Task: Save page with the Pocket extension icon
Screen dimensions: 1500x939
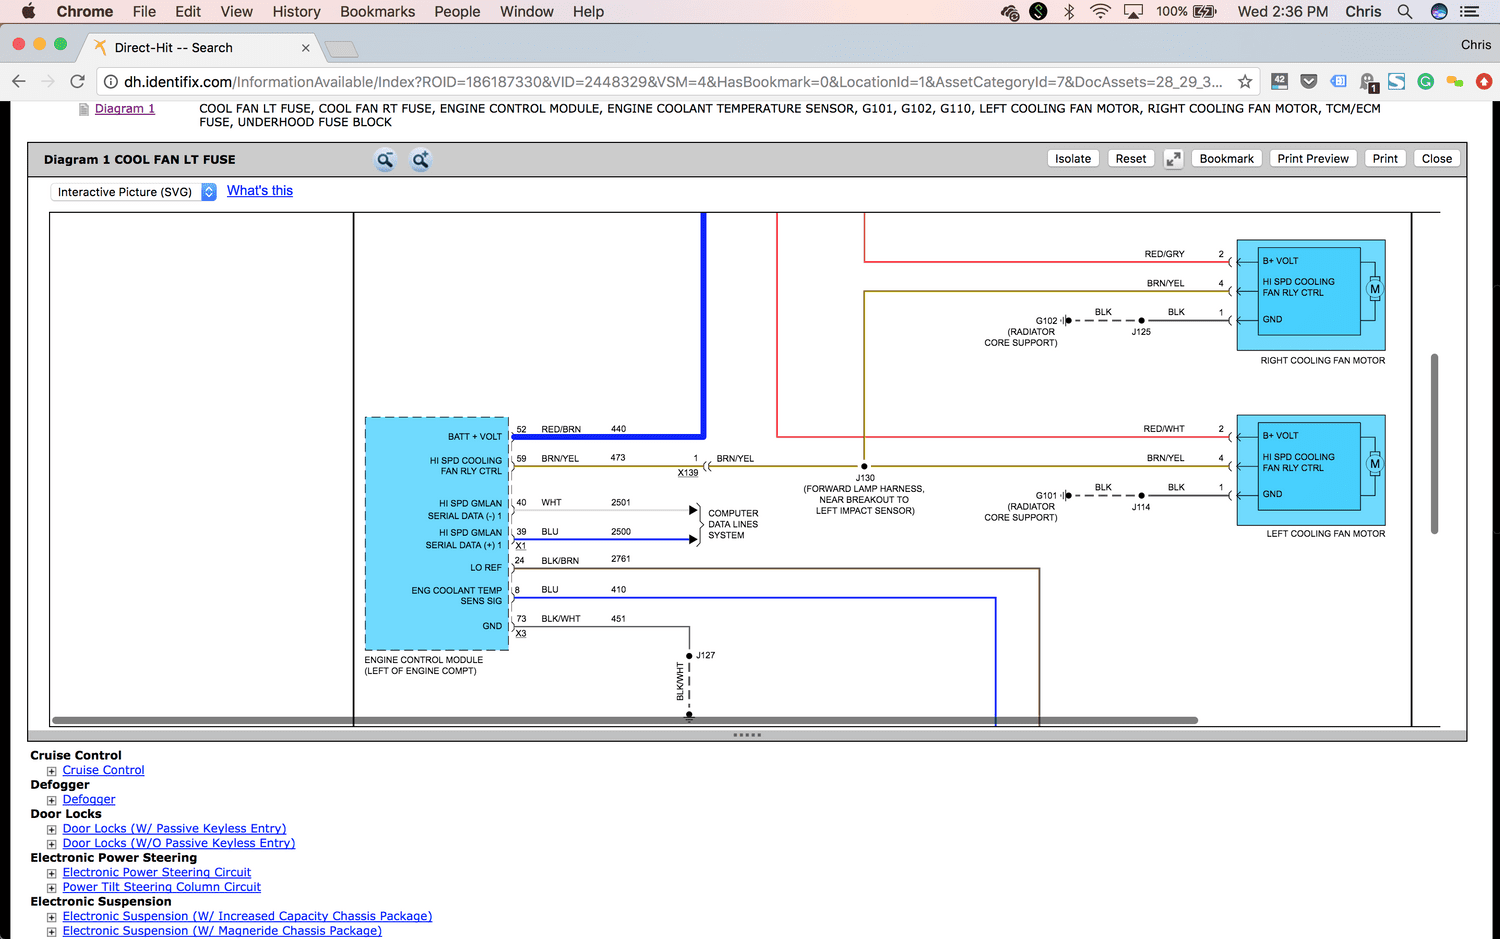Action: coord(1308,81)
